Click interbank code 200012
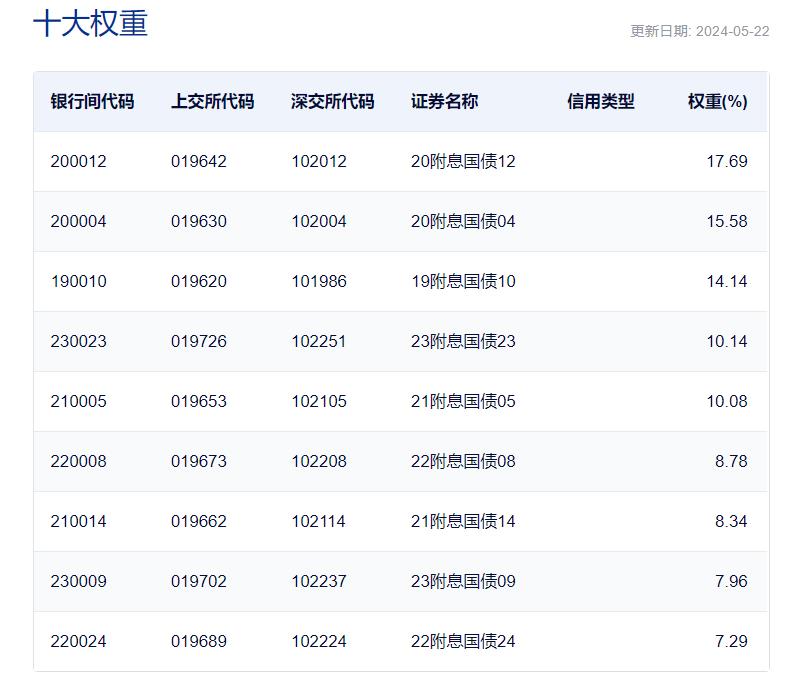 point(79,161)
